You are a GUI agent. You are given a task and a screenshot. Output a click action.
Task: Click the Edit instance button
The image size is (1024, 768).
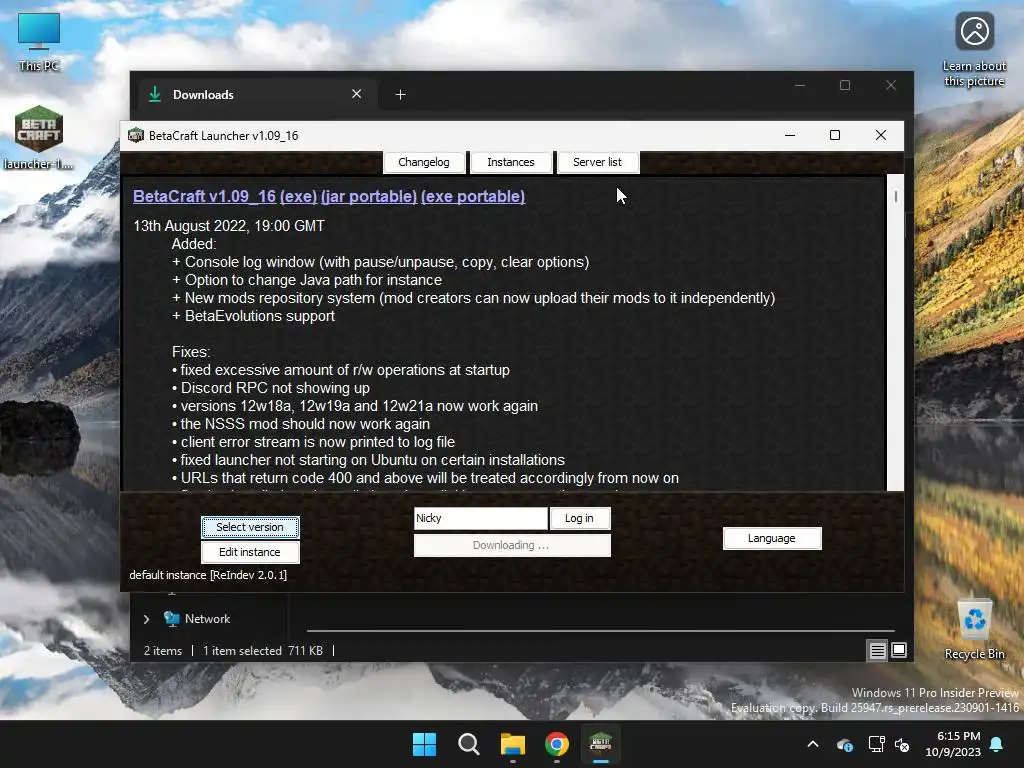click(x=250, y=552)
